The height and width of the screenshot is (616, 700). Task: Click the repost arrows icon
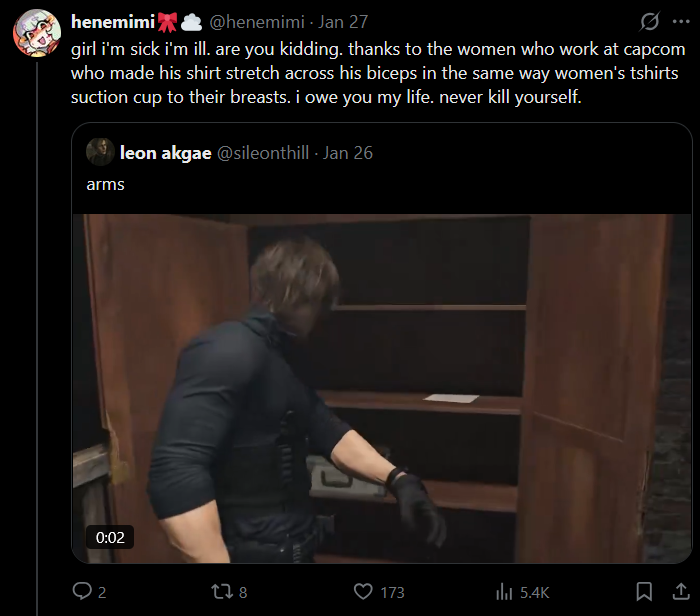coord(222,591)
